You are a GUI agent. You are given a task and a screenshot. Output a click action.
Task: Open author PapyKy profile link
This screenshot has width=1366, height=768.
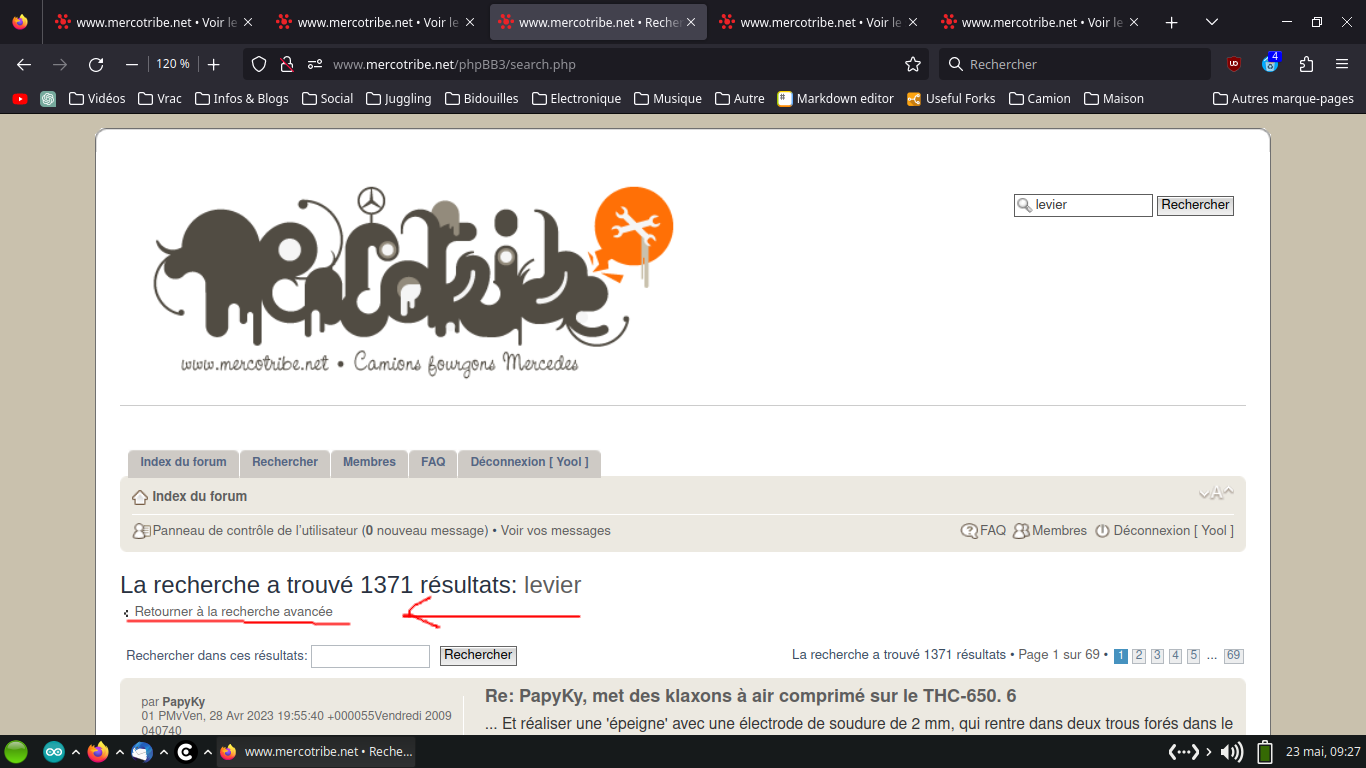tap(184, 702)
